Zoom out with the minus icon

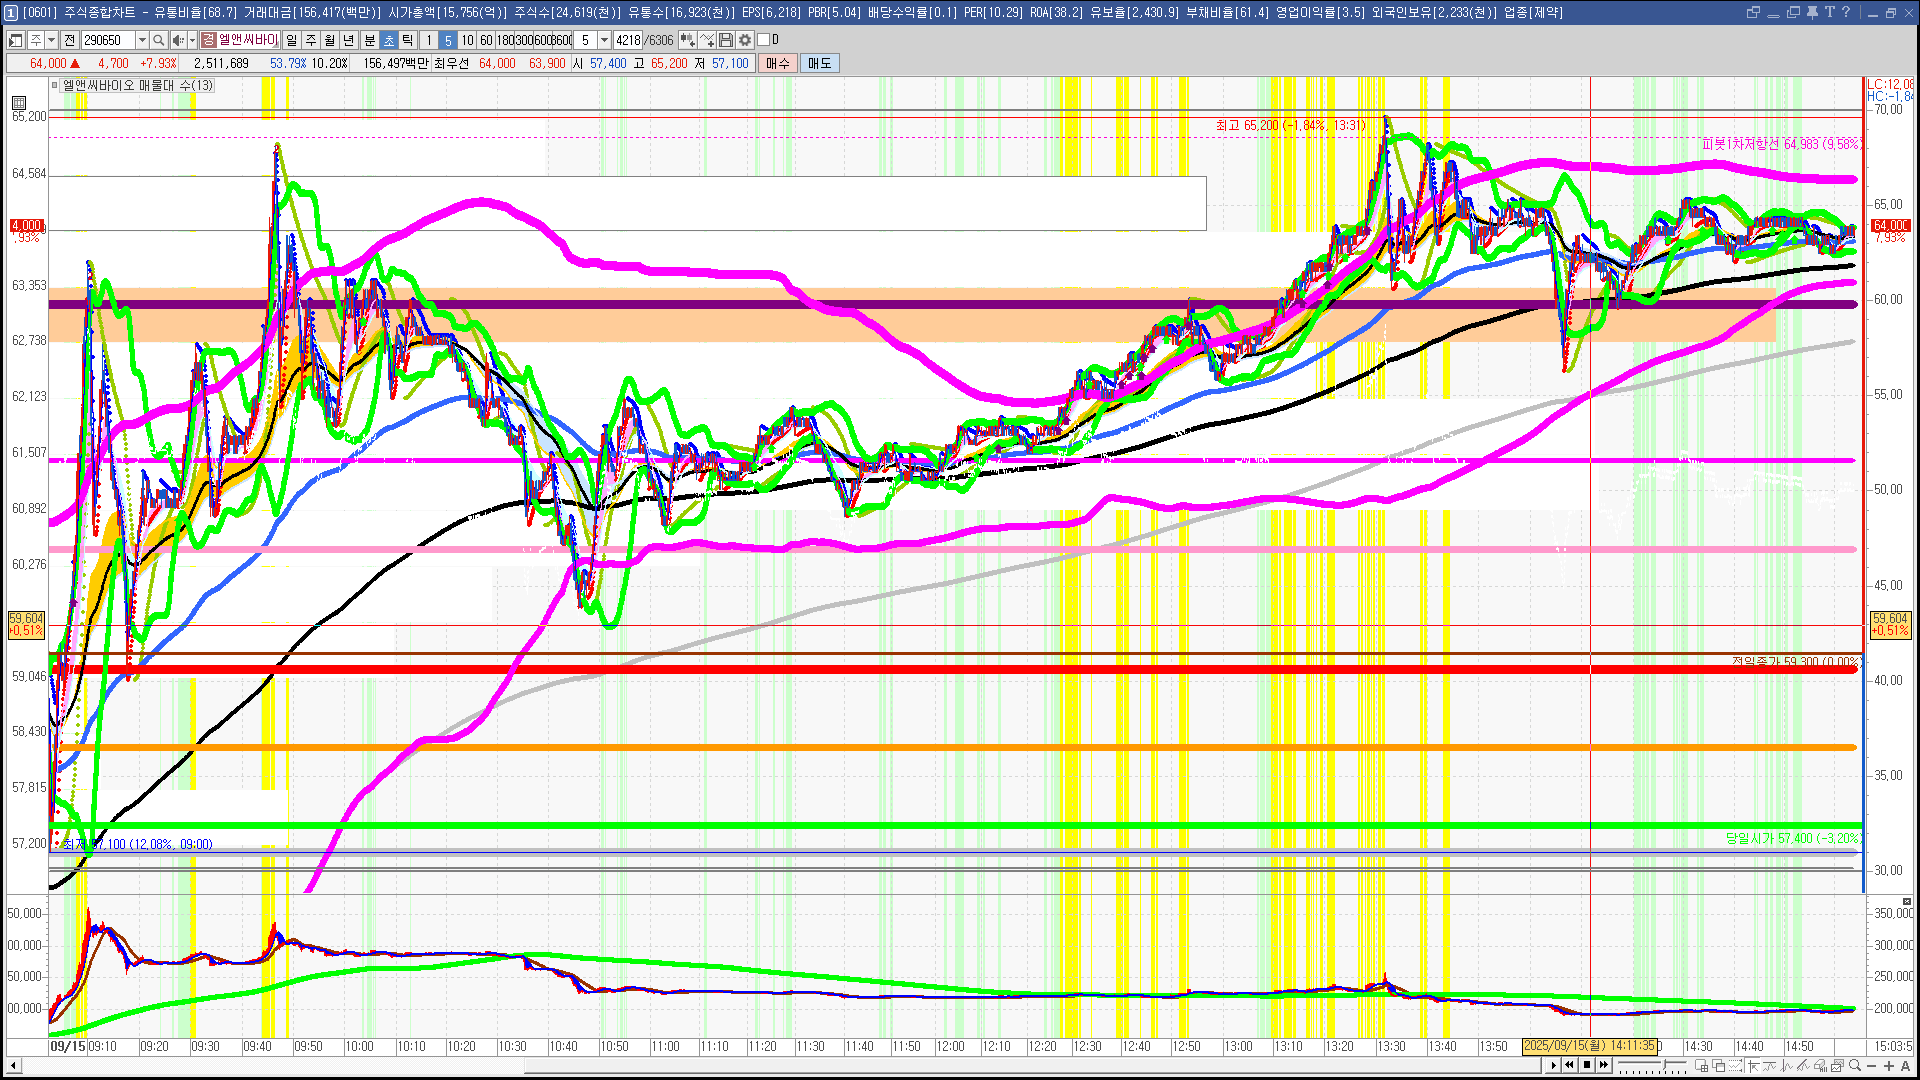pyautogui.click(x=1871, y=1066)
